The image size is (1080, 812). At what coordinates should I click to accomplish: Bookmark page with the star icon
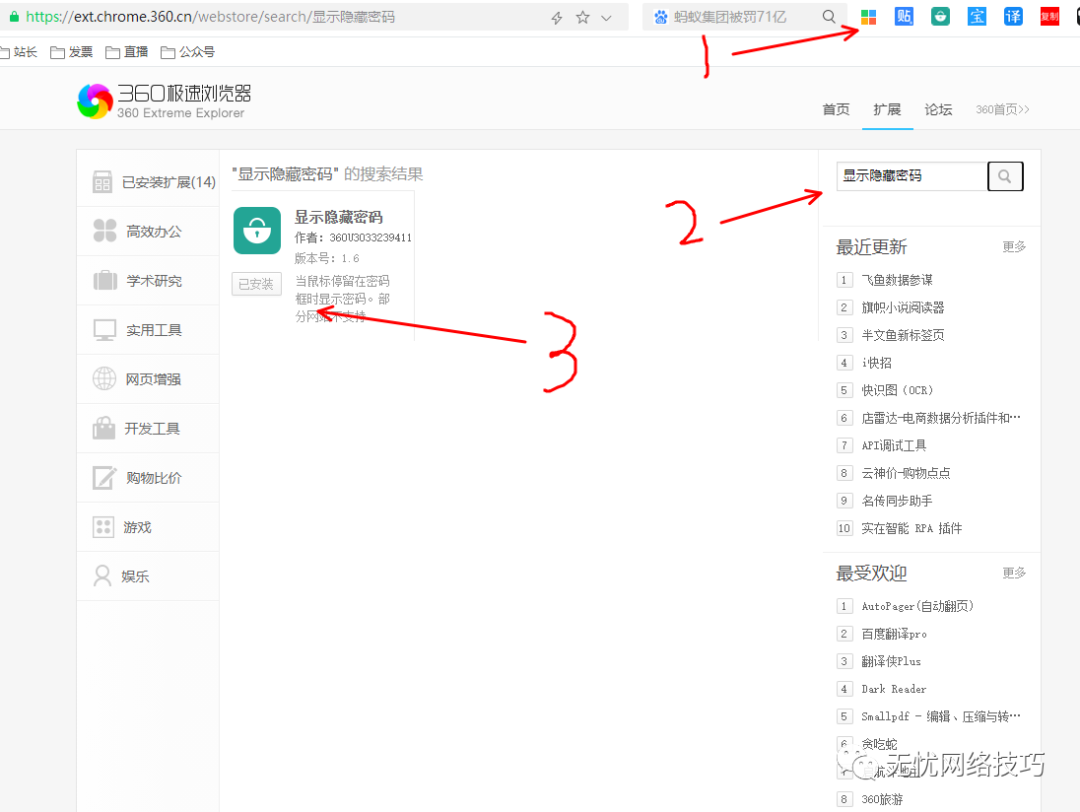pos(583,17)
